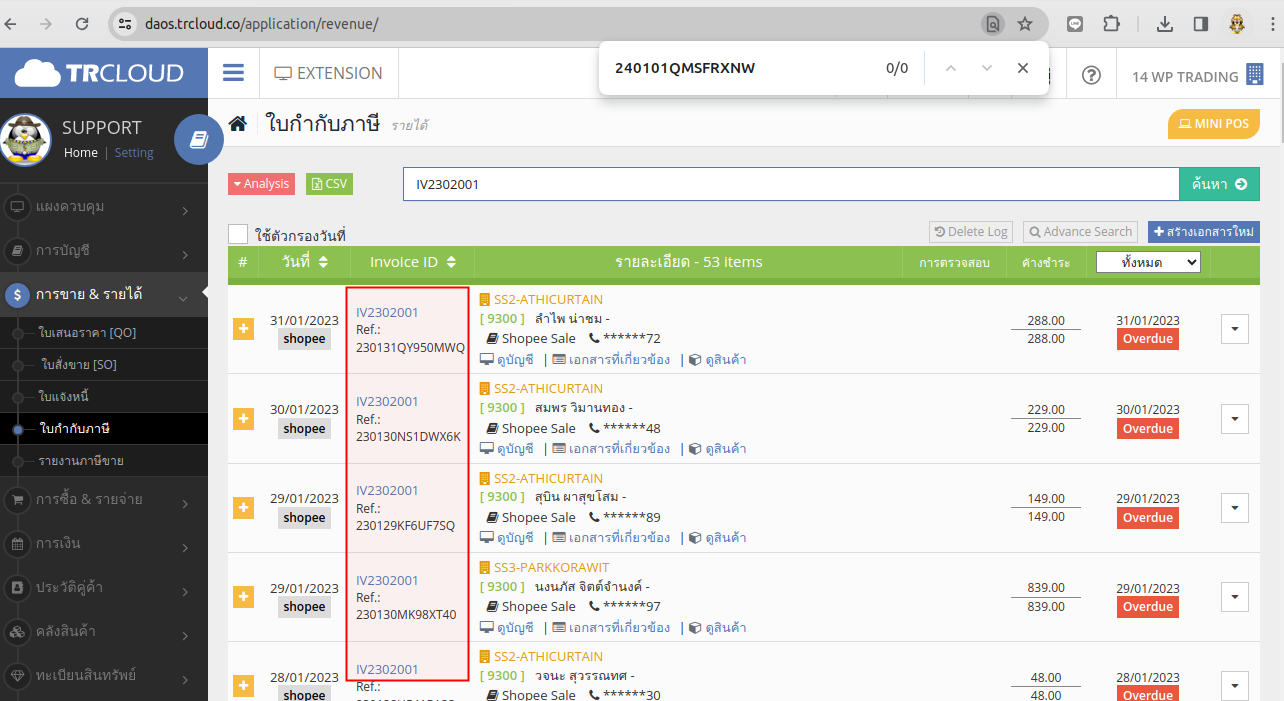This screenshot has width=1284, height=701.
Task: Expand the 230130MK98XT40 row with plus icon
Action: coord(243,597)
